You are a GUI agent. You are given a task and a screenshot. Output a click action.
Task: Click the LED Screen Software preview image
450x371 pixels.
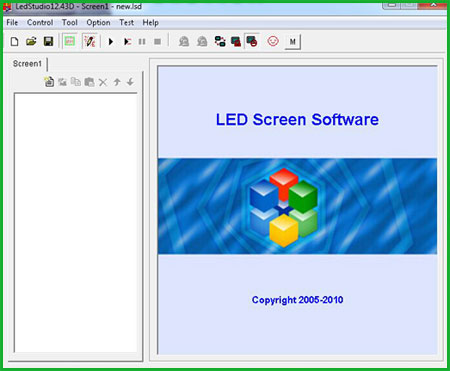point(297,210)
